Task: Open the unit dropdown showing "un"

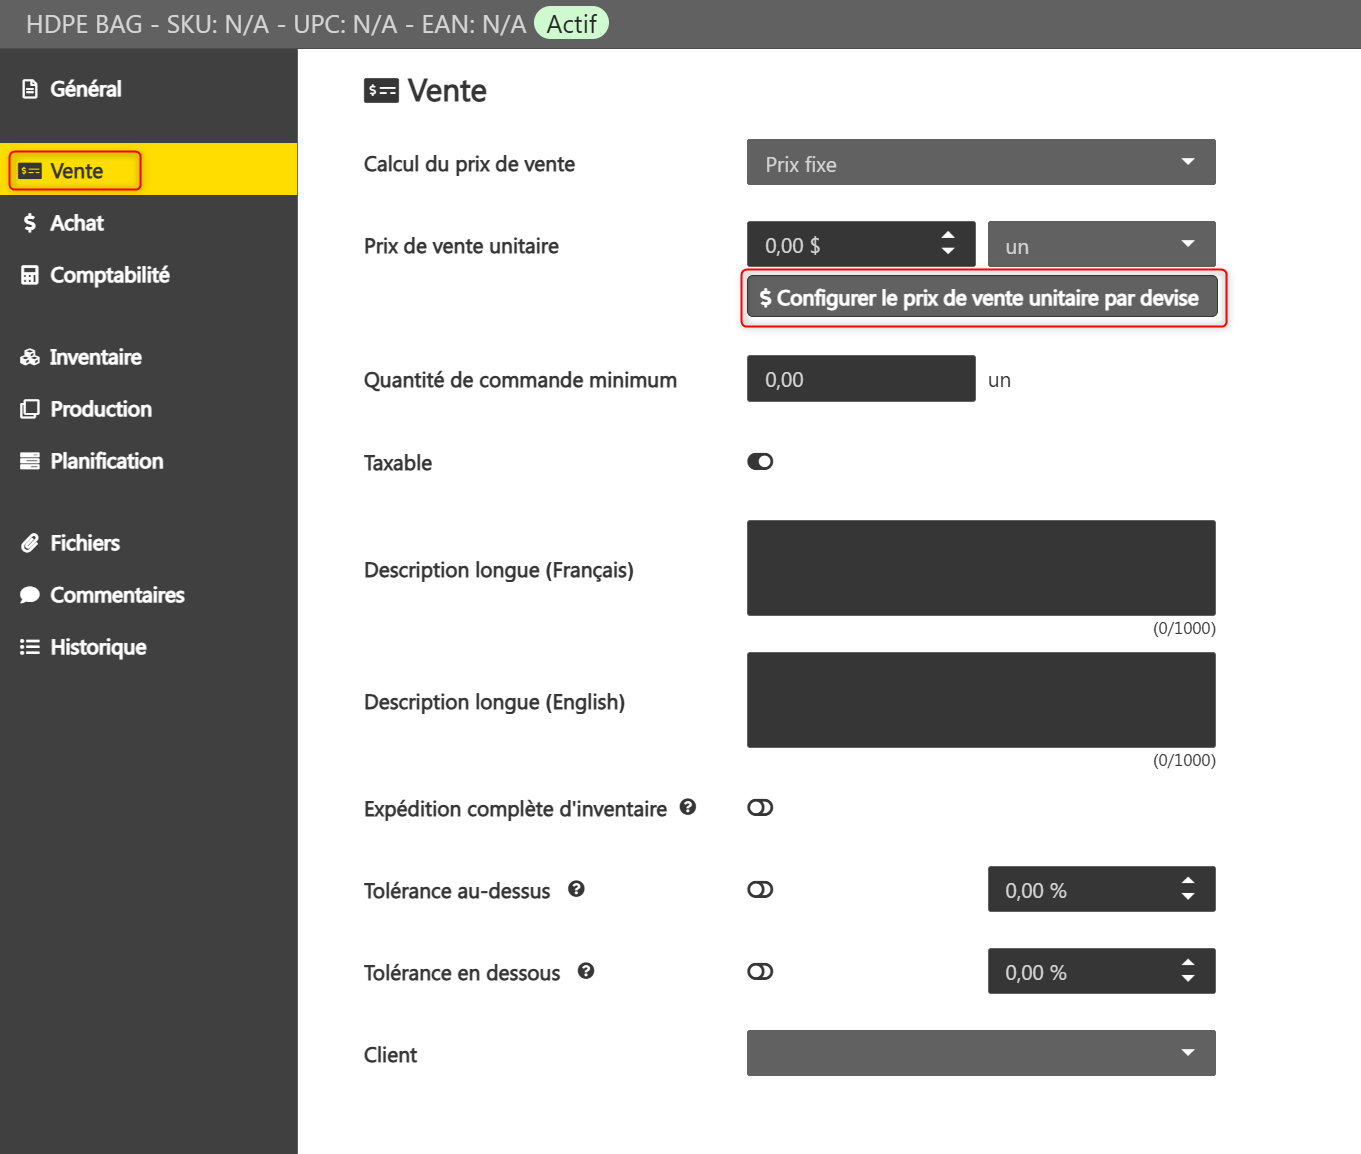Action: coord(1101,245)
